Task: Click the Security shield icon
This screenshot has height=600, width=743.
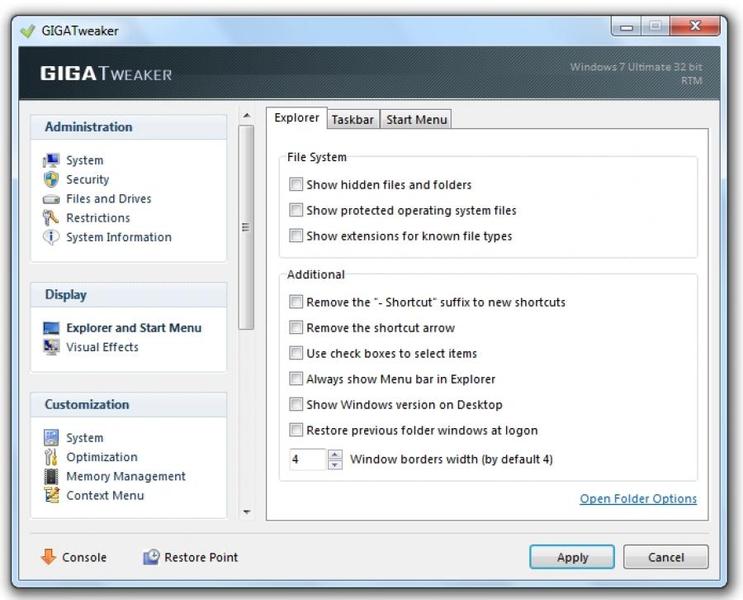Action: [51, 180]
